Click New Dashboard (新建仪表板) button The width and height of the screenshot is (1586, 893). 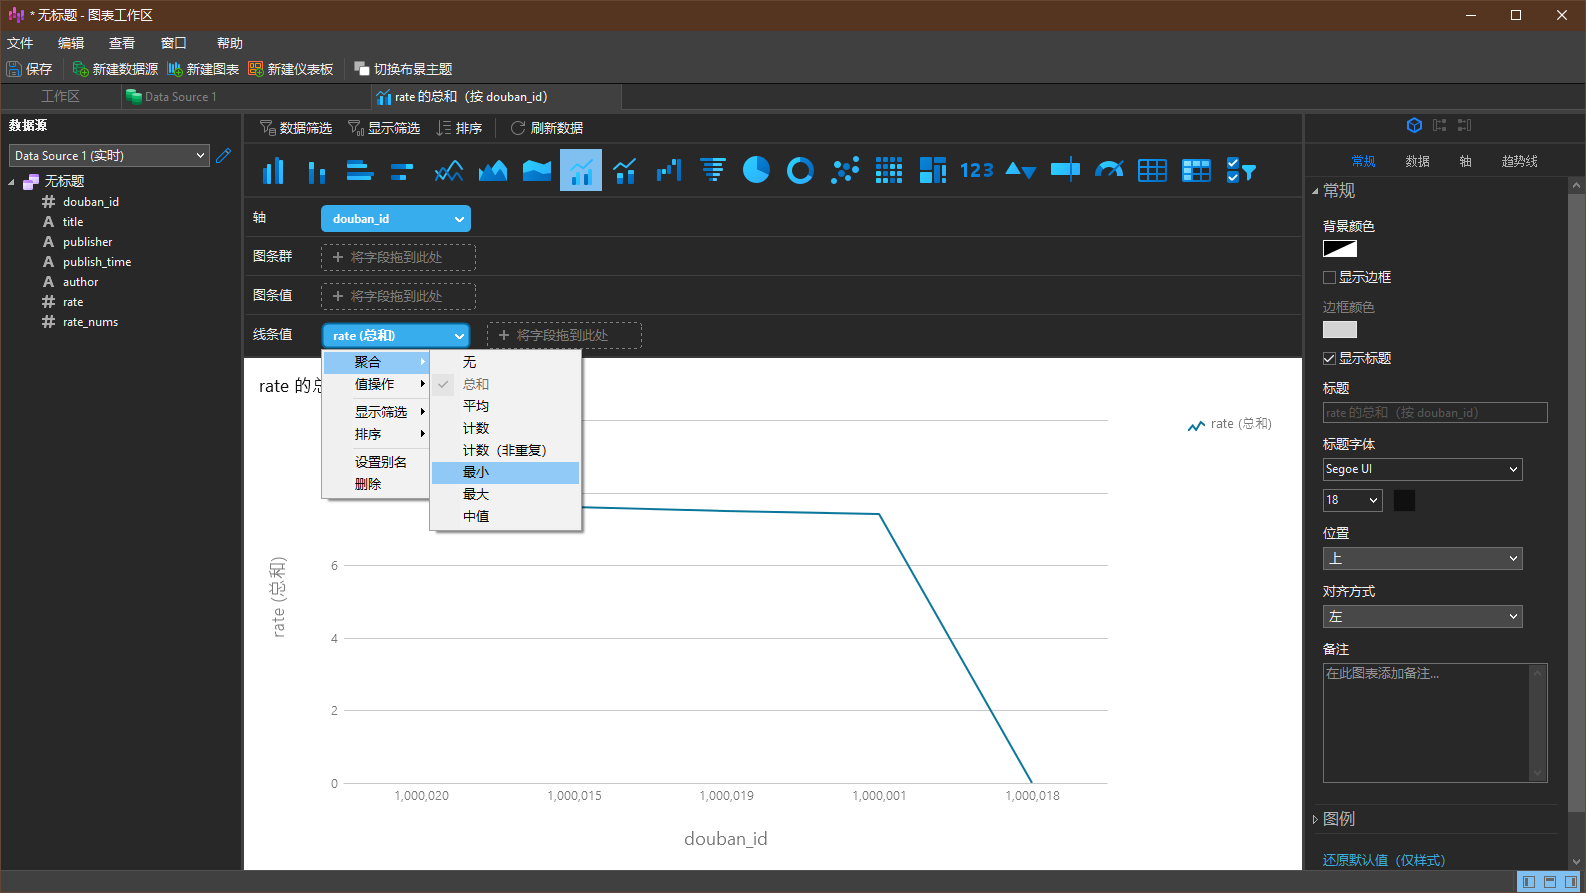[291, 69]
